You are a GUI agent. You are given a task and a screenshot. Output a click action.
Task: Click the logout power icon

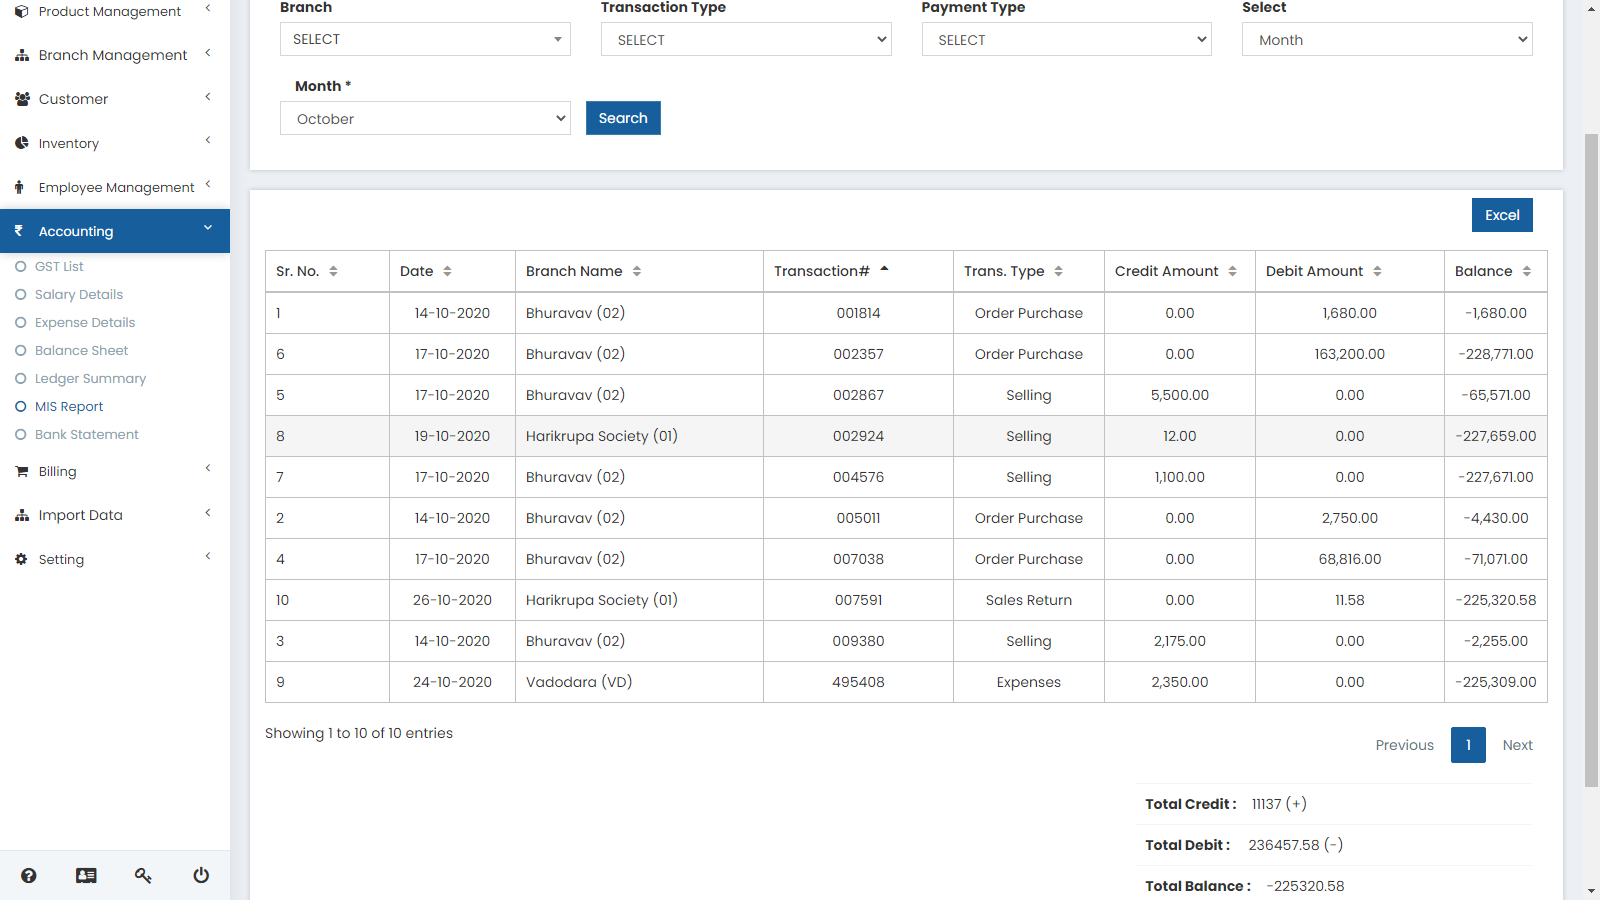[200, 875]
